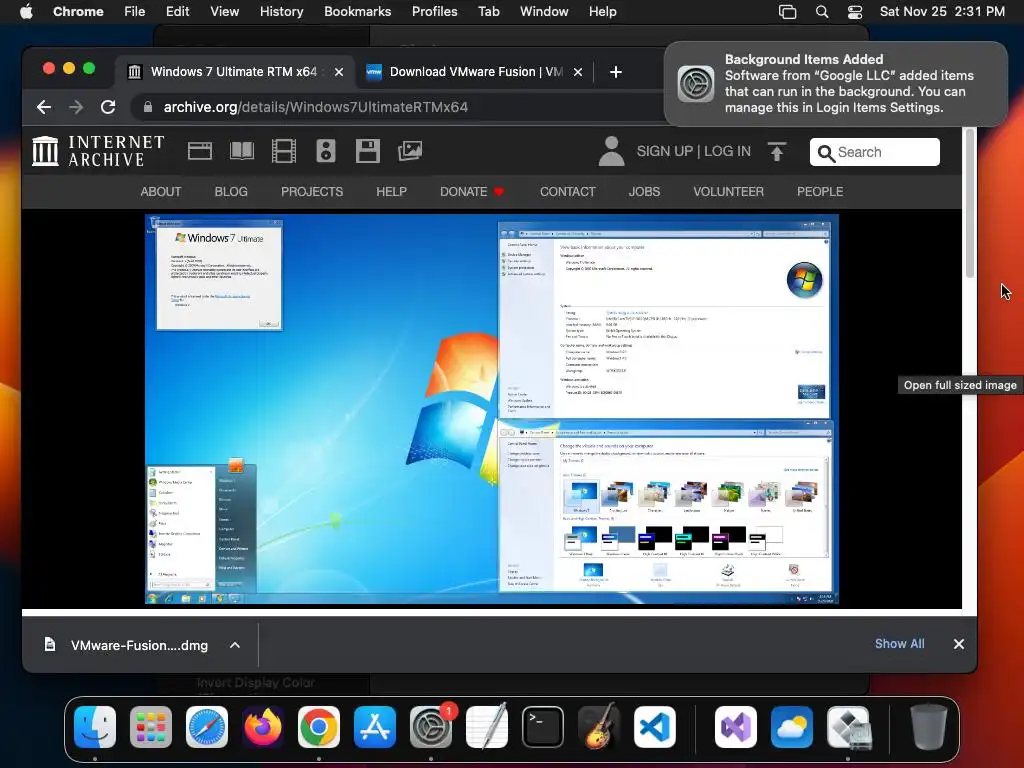1024x768 pixels.
Task: Click the padlock site info icon
Action: point(148,107)
